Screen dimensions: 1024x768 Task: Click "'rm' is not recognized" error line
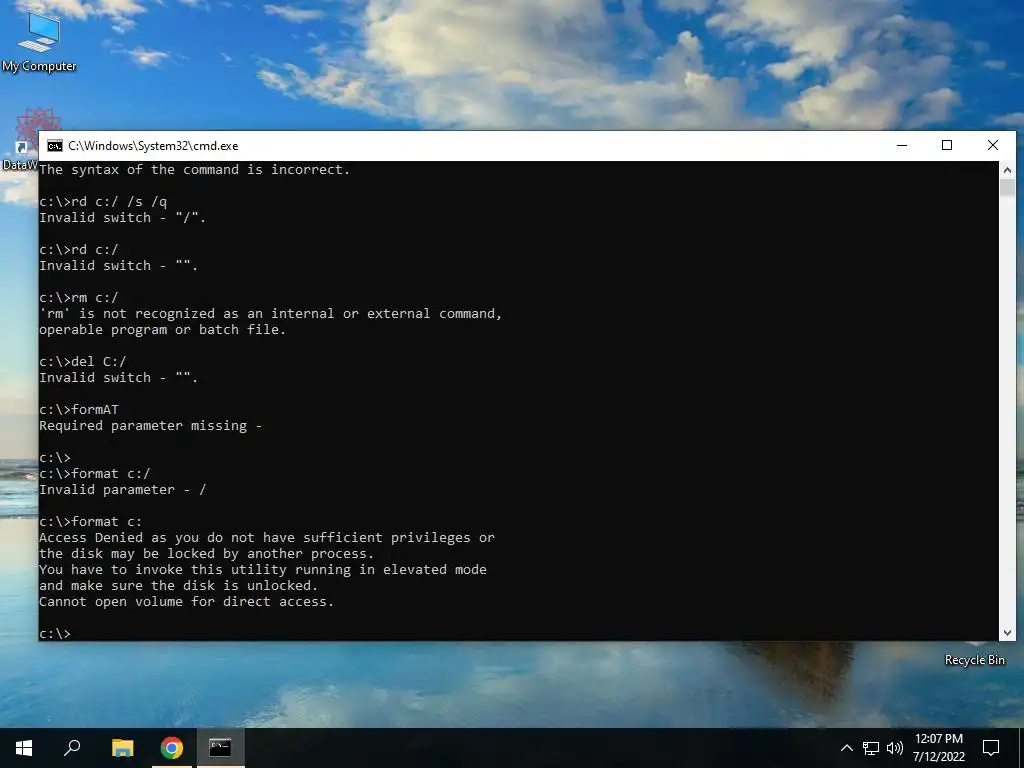pyautogui.click(x=270, y=313)
